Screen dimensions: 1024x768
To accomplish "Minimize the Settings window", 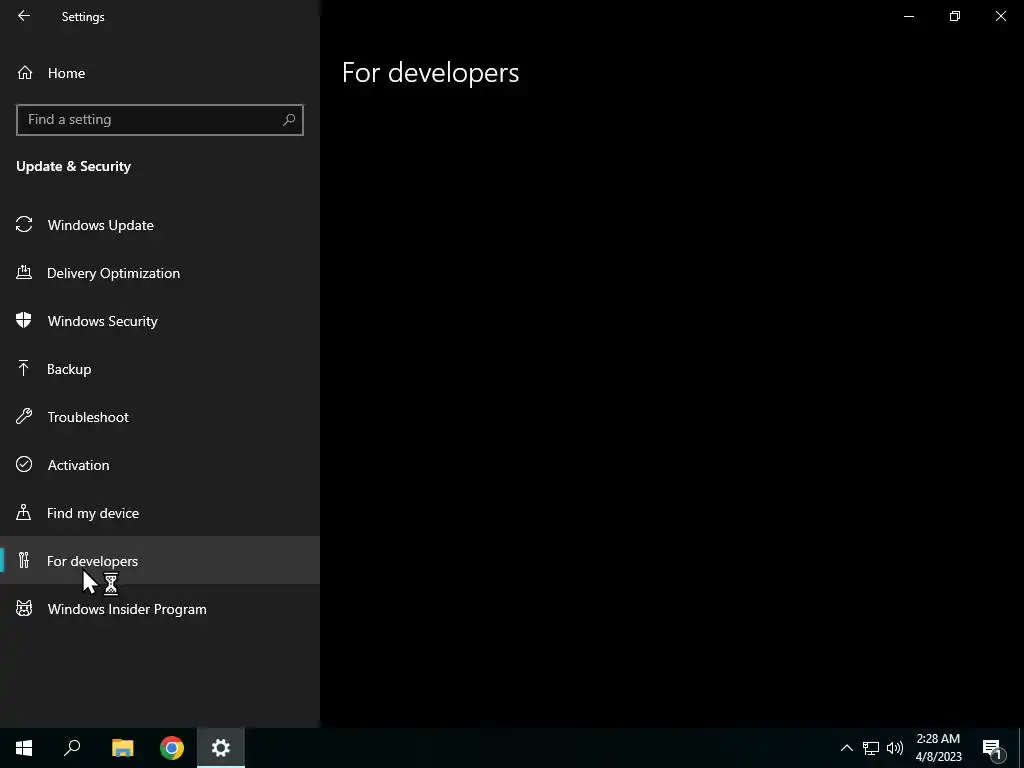I will click(x=908, y=16).
